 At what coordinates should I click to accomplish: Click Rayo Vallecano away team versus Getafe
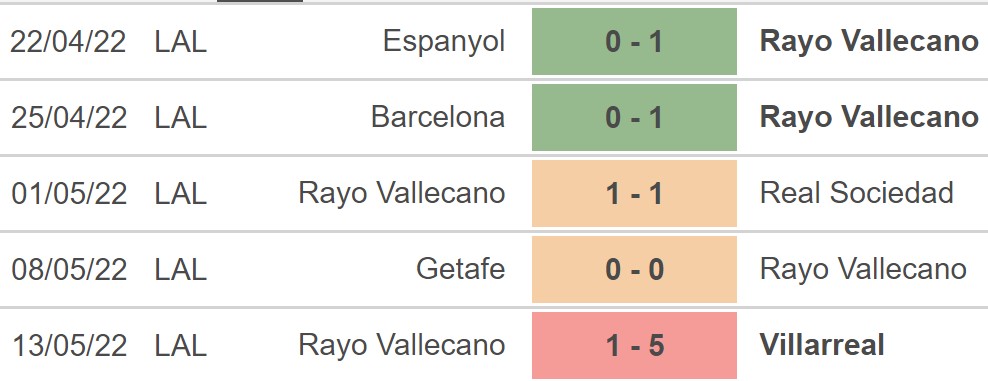pyautogui.click(x=863, y=271)
